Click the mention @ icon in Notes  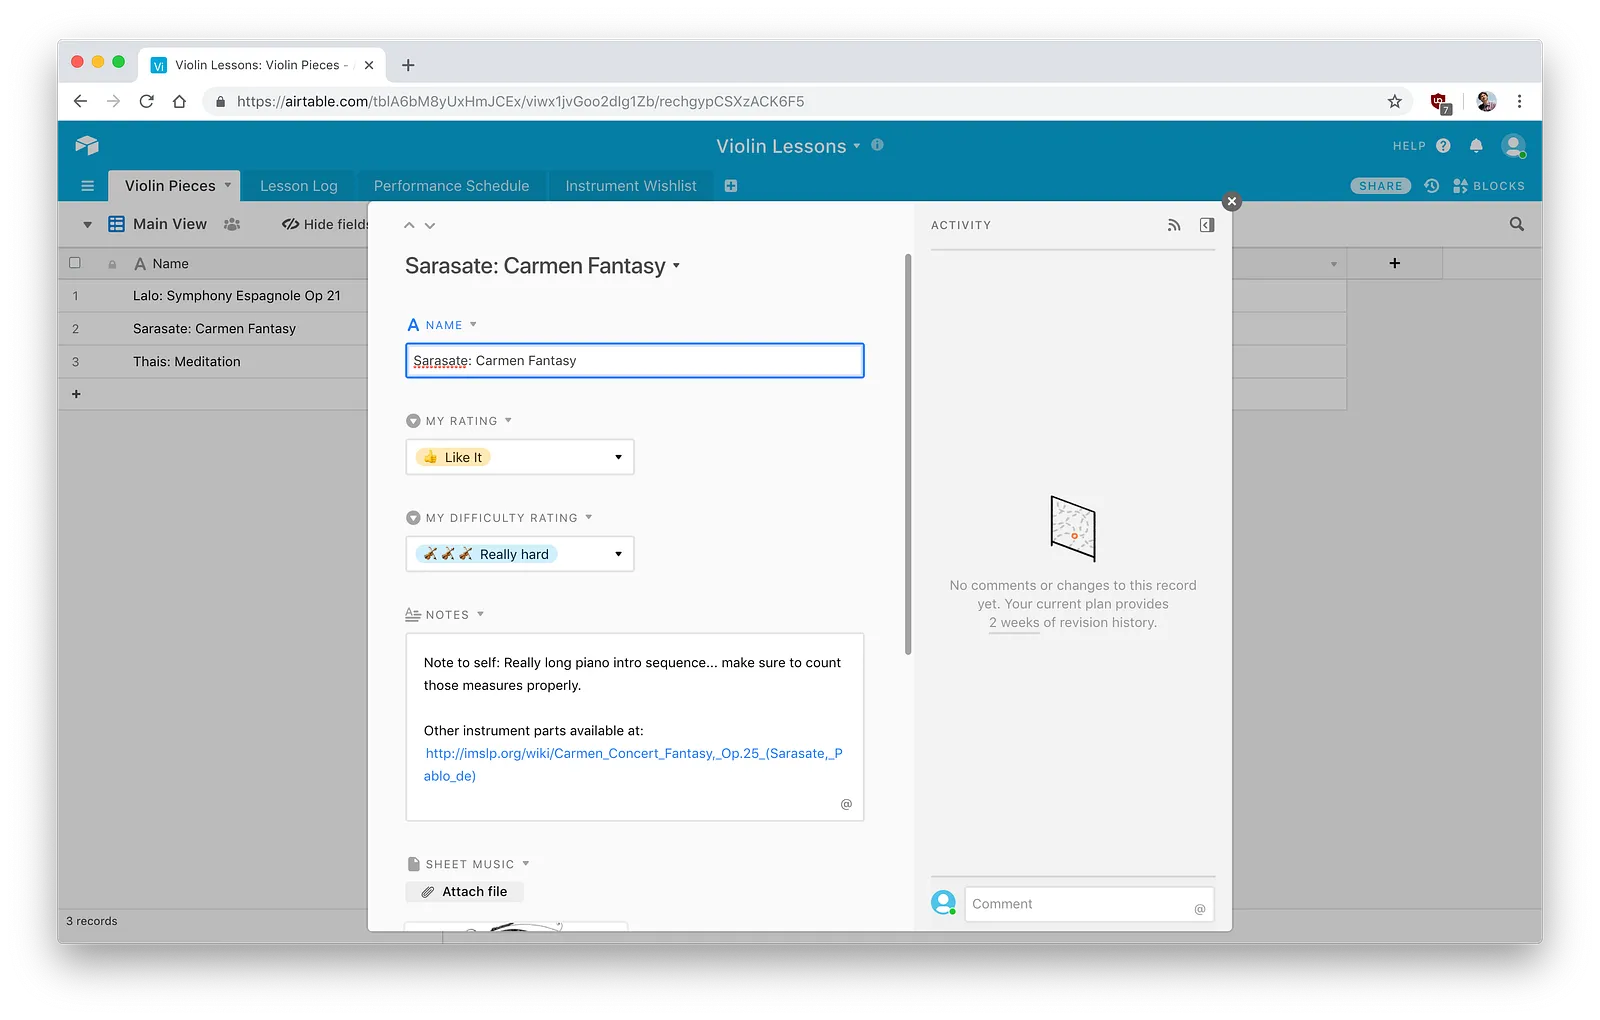coord(846,804)
